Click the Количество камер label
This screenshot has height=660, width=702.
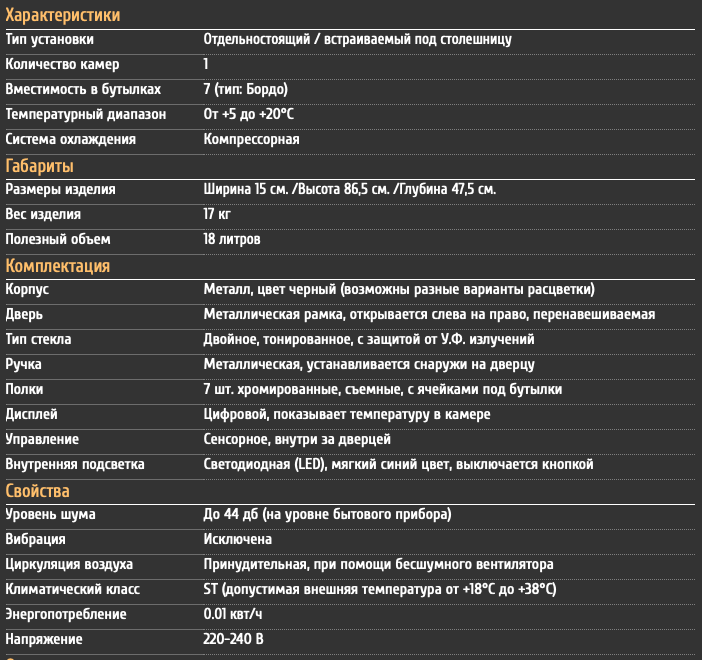coord(62,64)
